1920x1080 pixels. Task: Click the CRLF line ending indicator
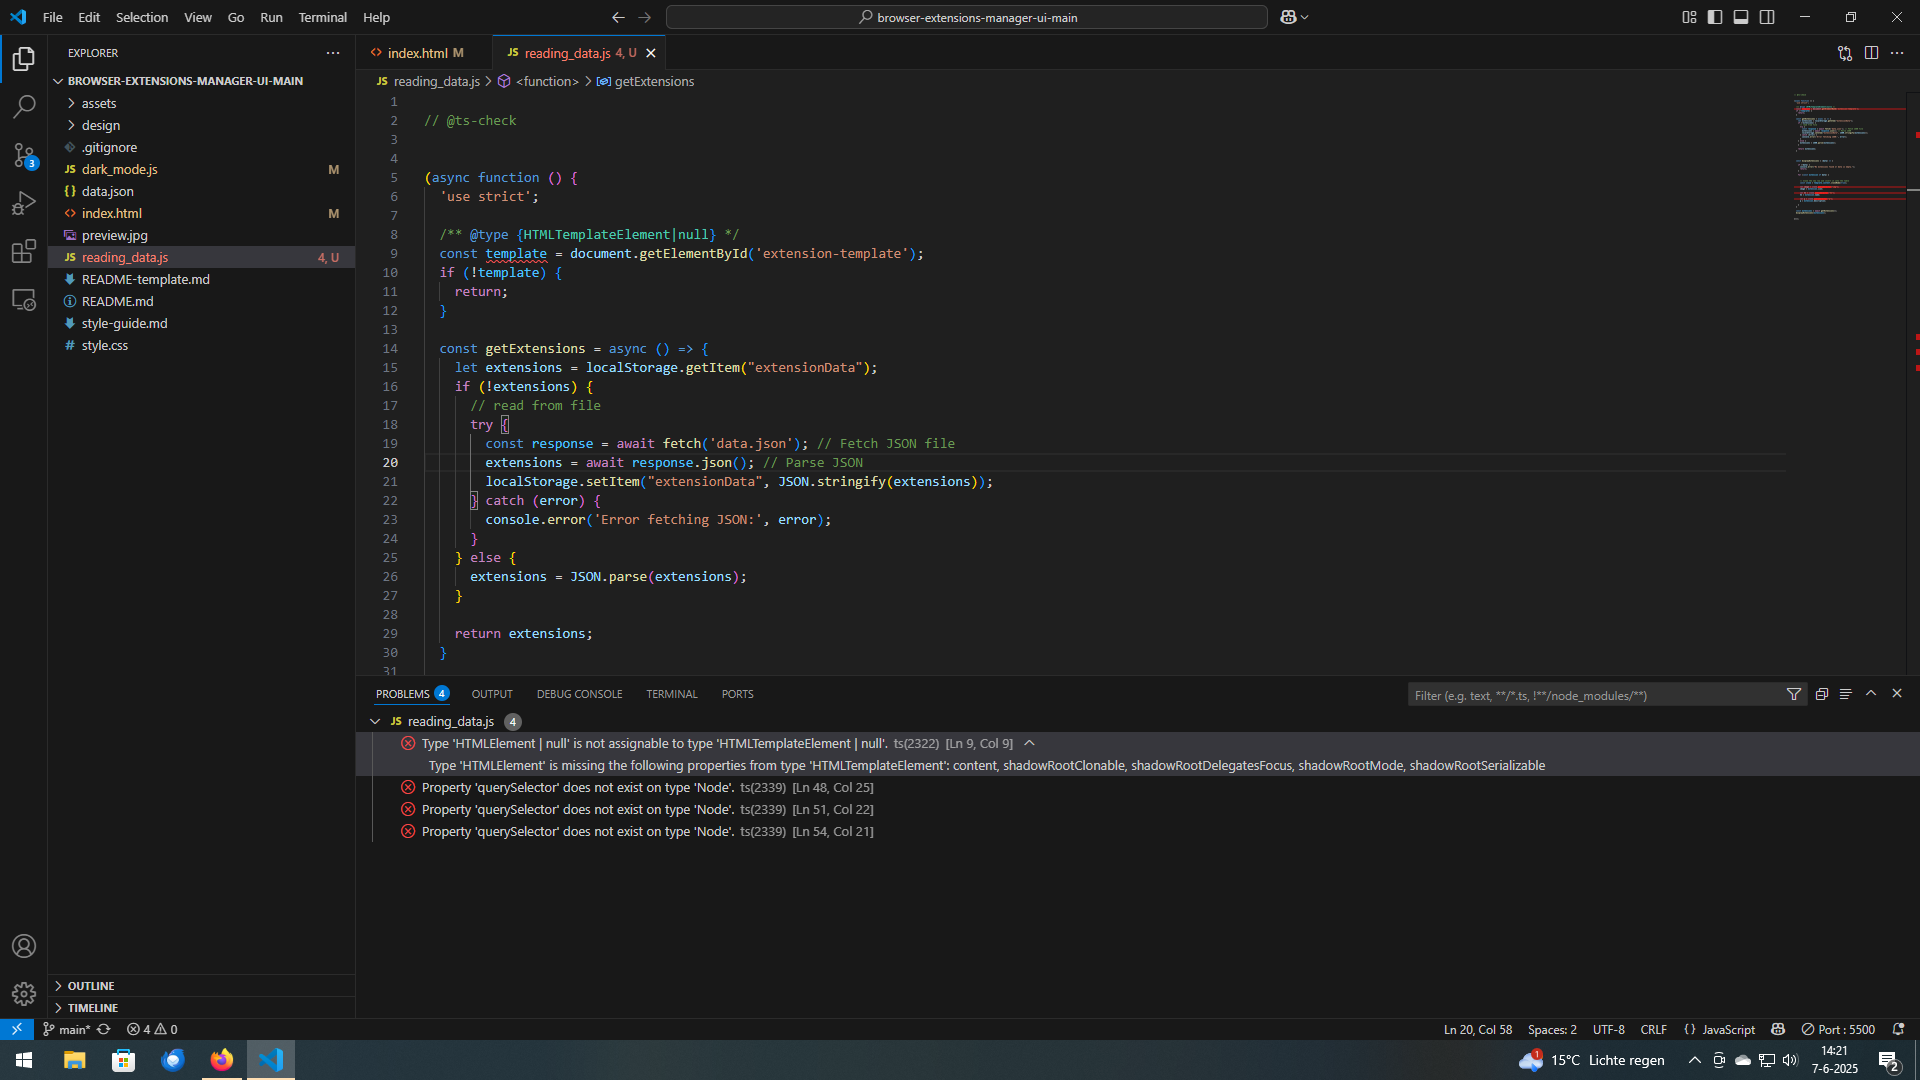[x=1653, y=1029]
